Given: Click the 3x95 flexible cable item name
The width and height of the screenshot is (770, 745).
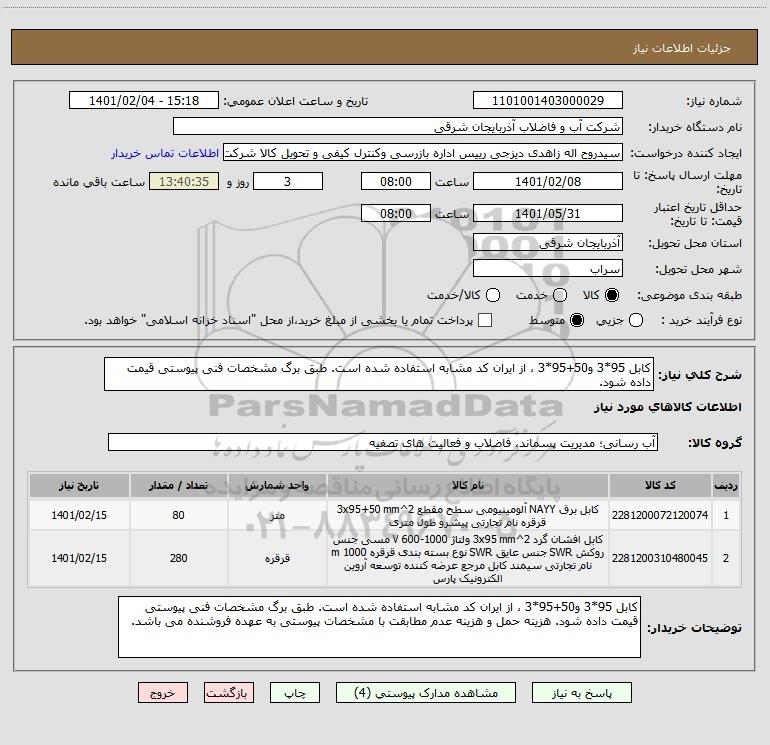Looking at the screenshot, I should [x=468, y=558].
